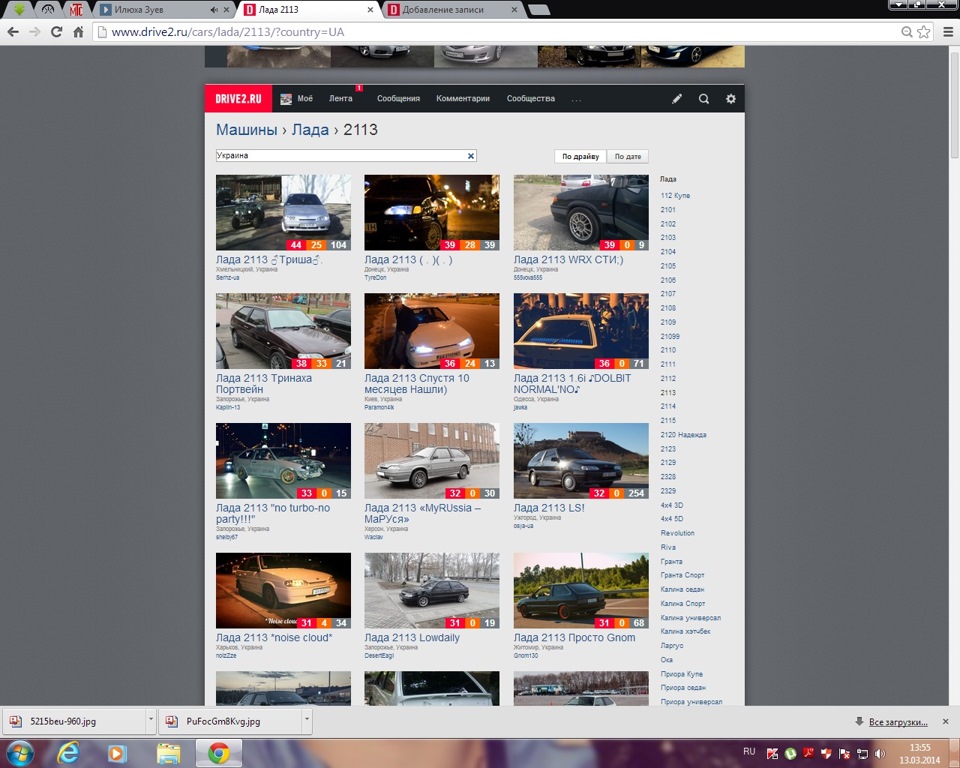Click the RU language indicator in the tray
The image size is (960, 768).
coord(749,751)
